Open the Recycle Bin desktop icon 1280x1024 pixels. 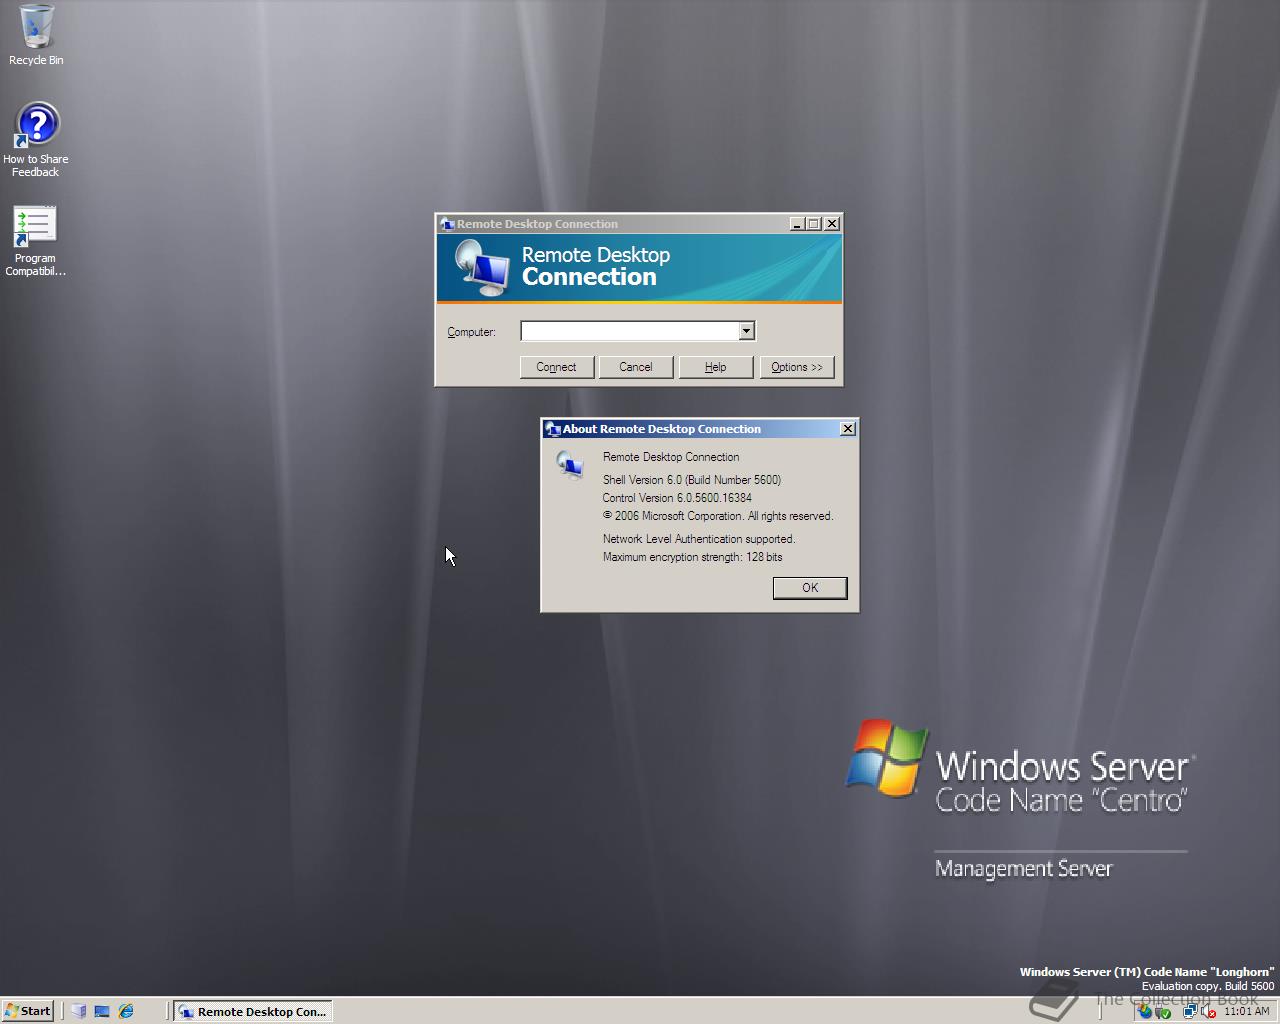pyautogui.click(x=36, y=35)
